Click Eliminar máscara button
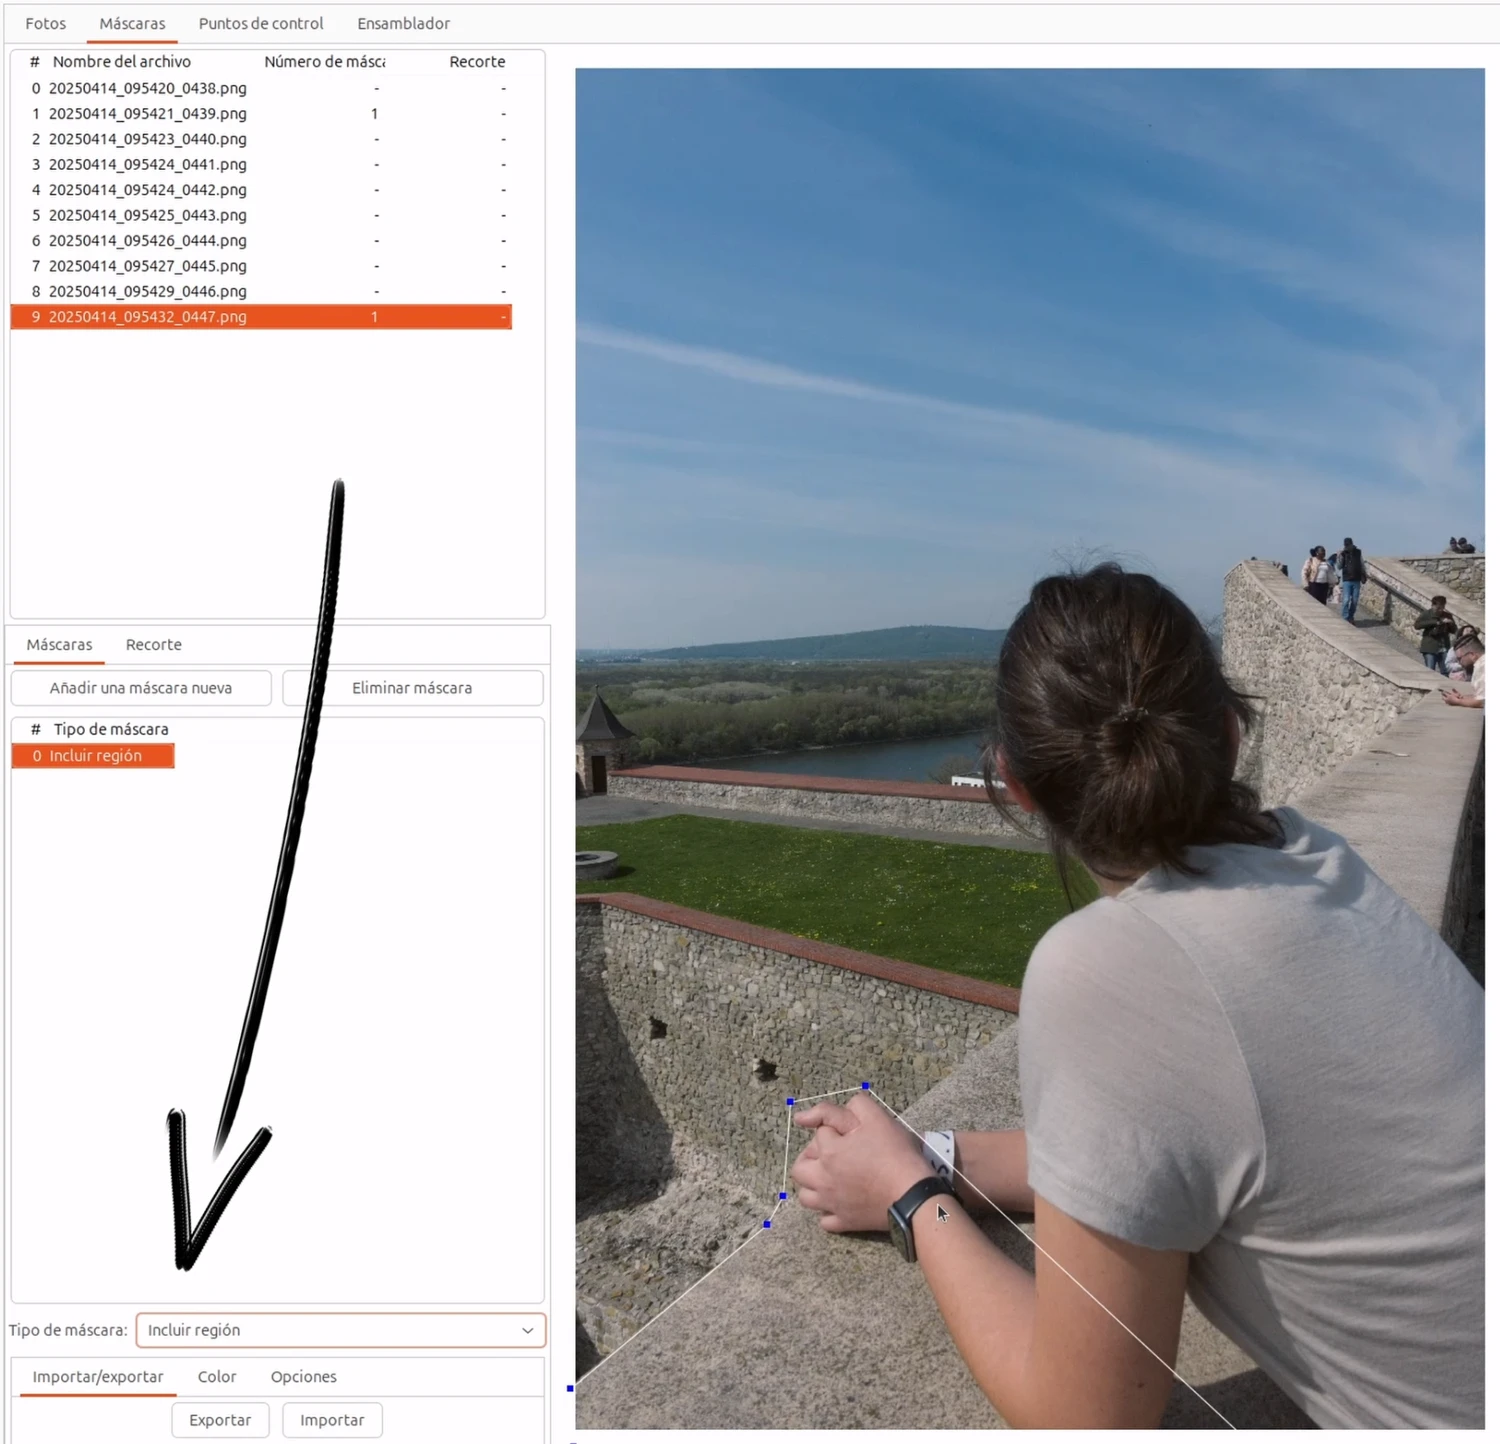 pyautogui.click(x=412, y=688)
